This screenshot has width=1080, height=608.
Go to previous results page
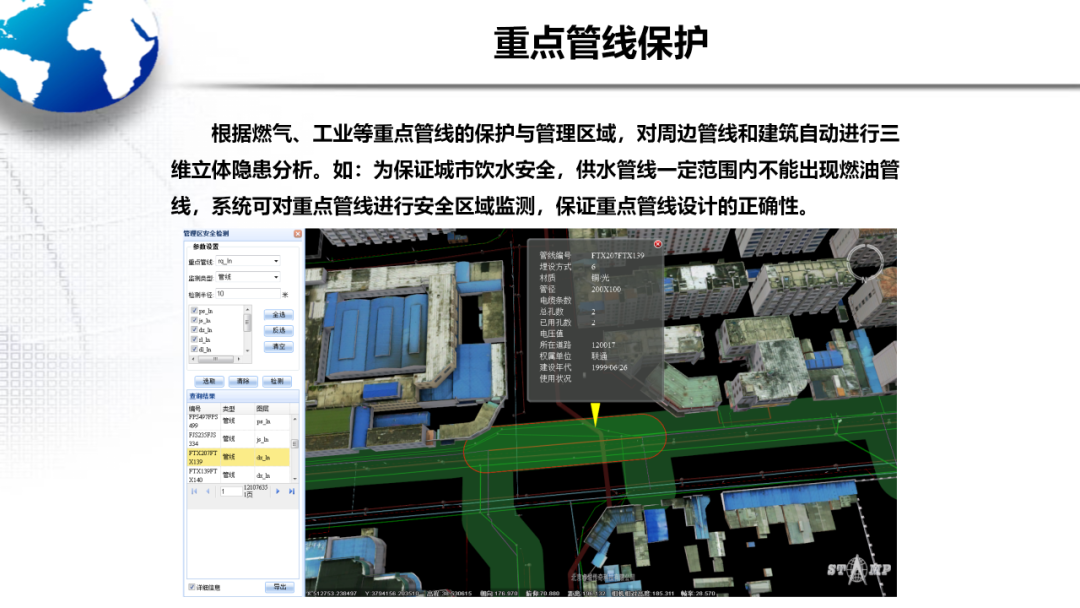tap(208, 492)
